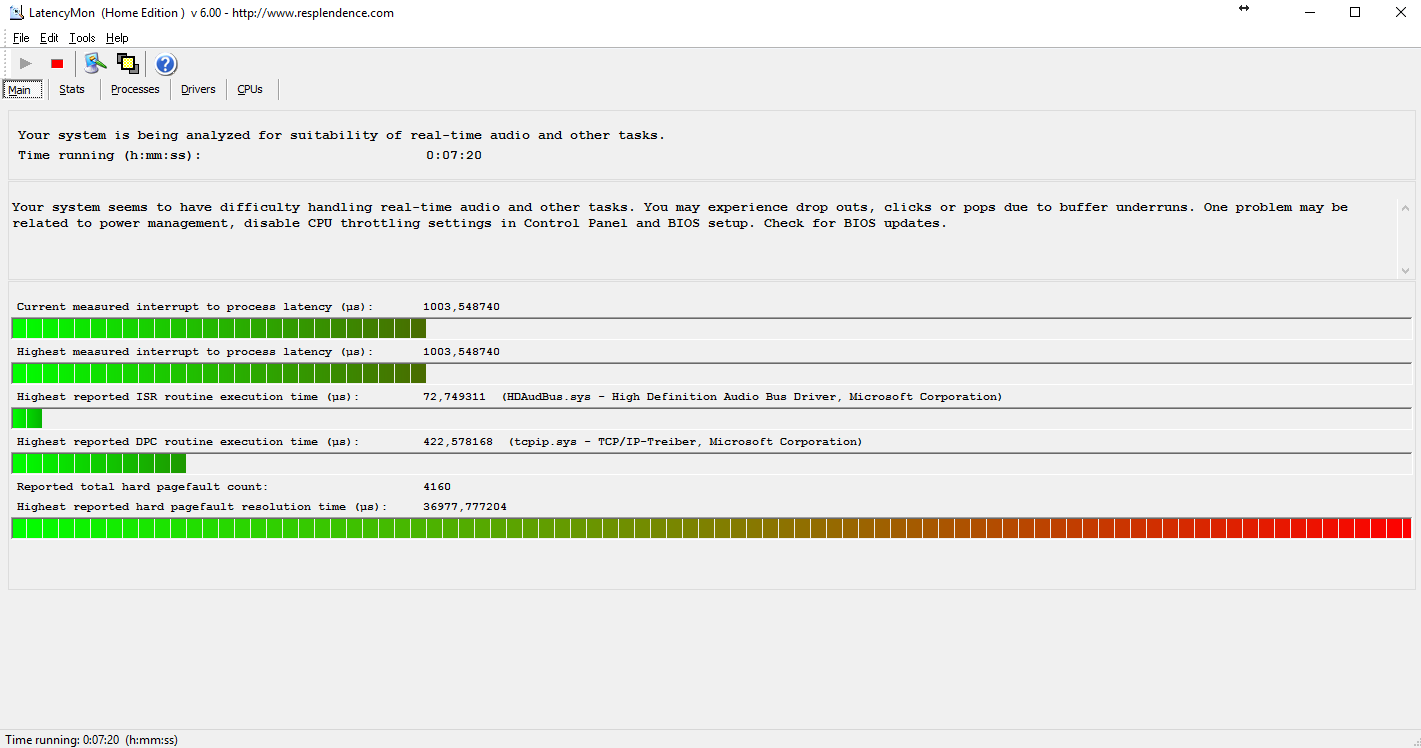Switch to the CPUs tab
The height and width of the screenshot is (748, 1421).
(x=250, y=89)
